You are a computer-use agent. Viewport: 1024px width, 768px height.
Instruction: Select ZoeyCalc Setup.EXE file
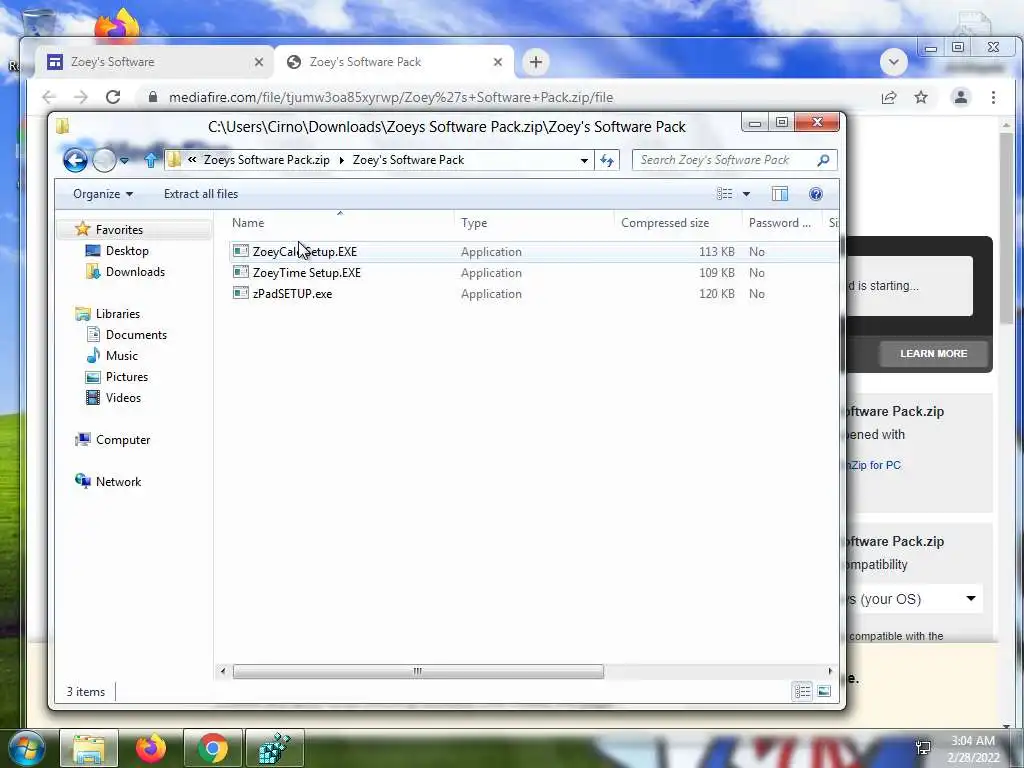coord(304,251)
